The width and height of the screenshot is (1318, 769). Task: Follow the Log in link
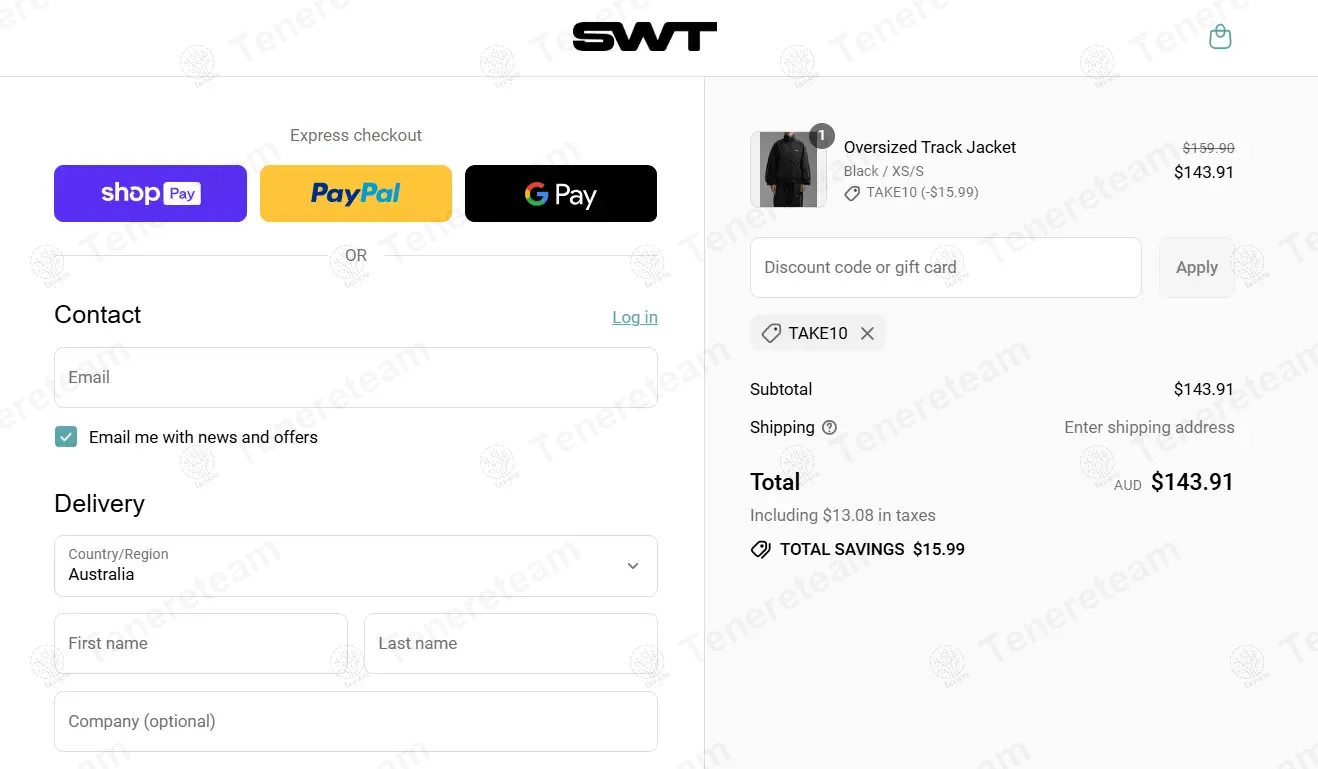[x=635, y=317]
